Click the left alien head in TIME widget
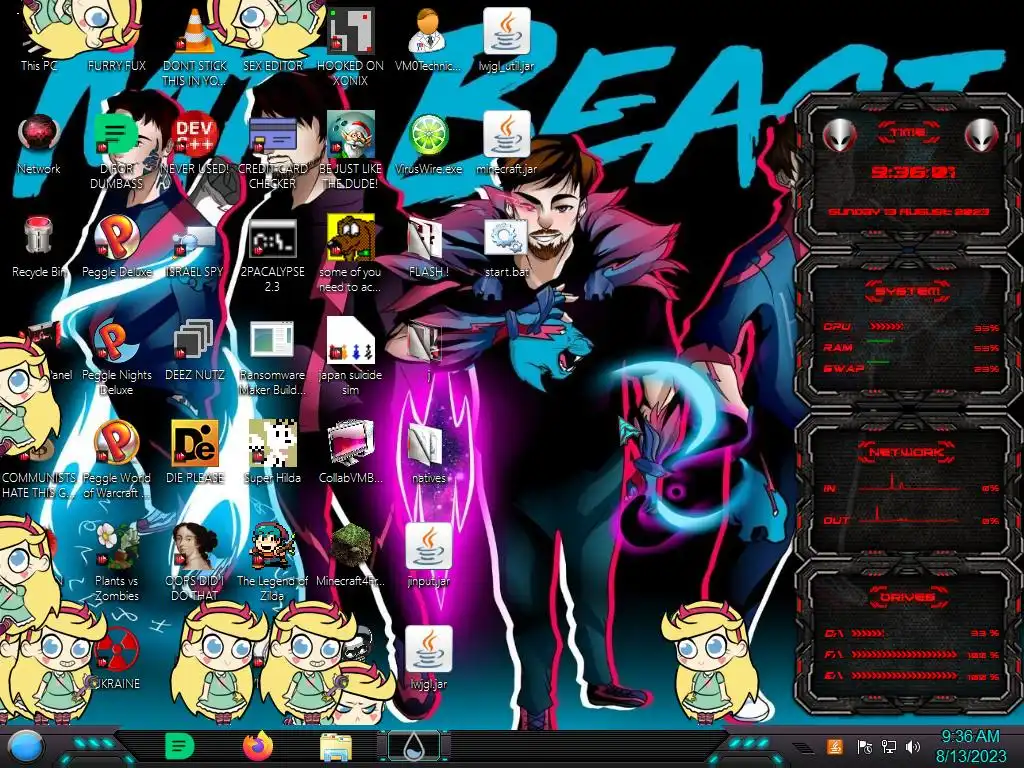The width and height of the screenshot is (1024, 768). click(x=838, y=136)
